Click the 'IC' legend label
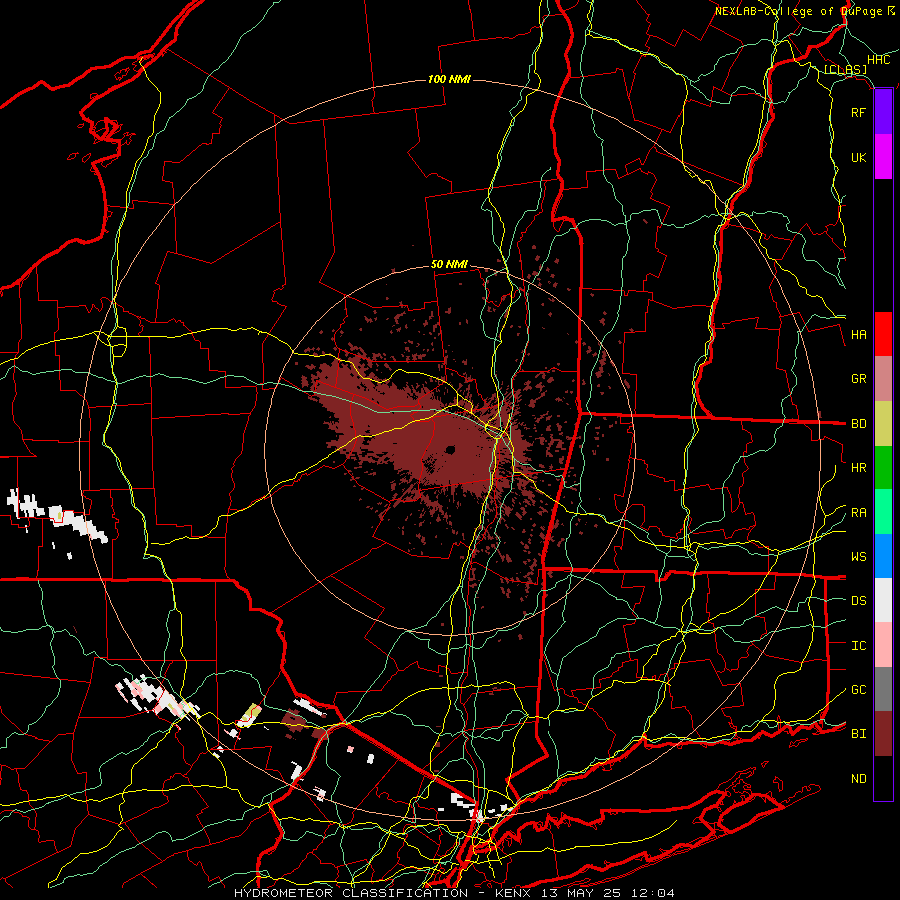The image size is (900, 900). click(858, 646)
